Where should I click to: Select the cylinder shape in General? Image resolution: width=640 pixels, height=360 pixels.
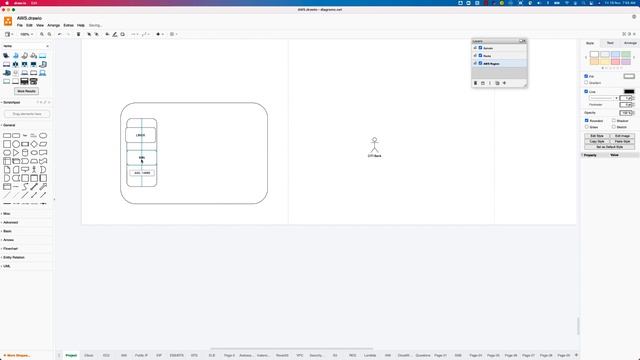pos(25,153)
